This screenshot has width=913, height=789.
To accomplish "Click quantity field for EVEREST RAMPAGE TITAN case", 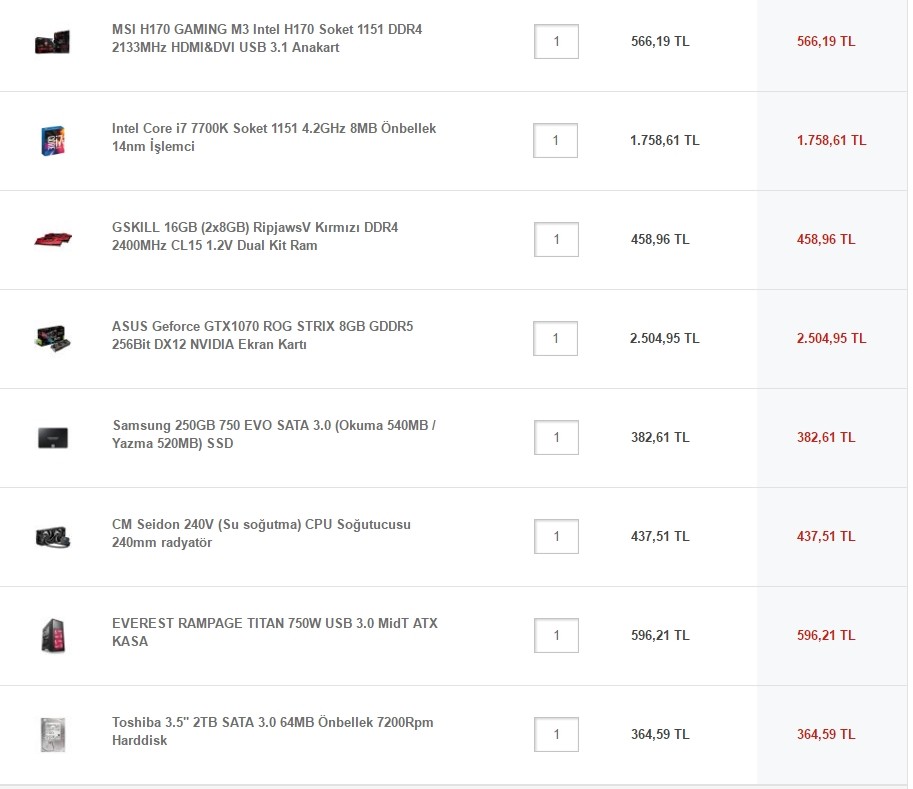I will pos(556,635).
